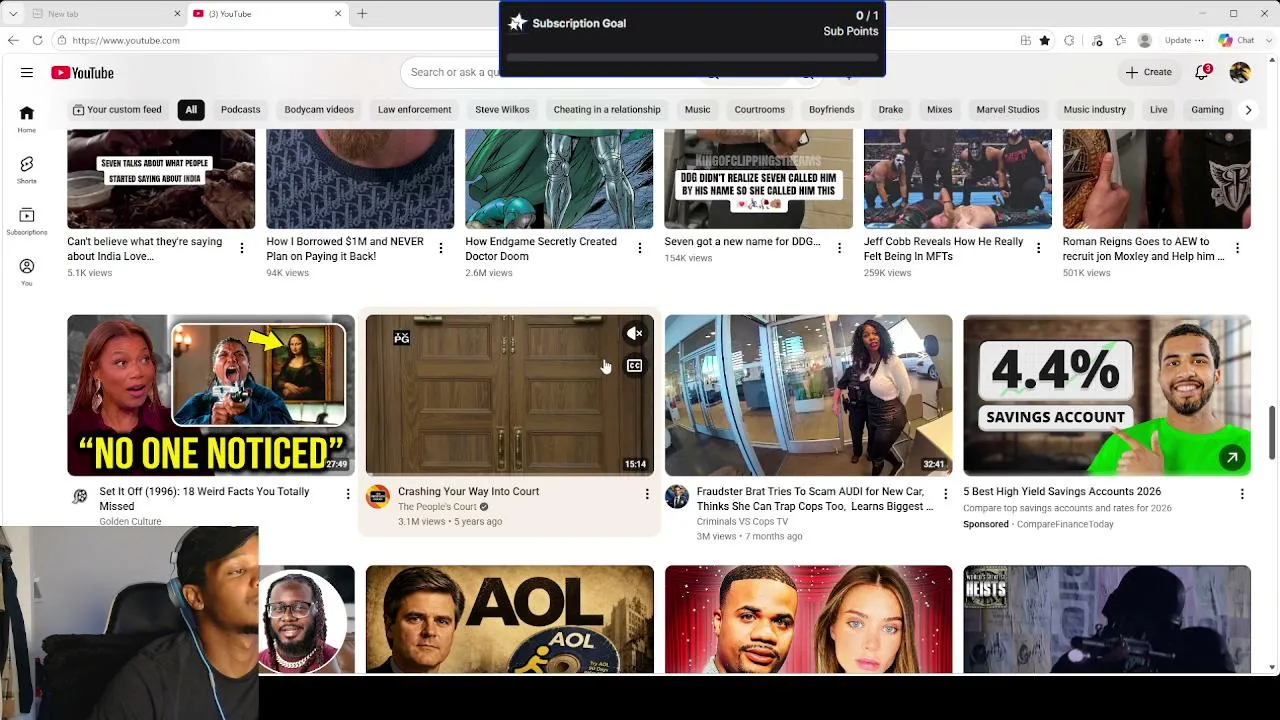Open the You section in sidebar
Screen dimensions: 1280x720
[27, 272]
